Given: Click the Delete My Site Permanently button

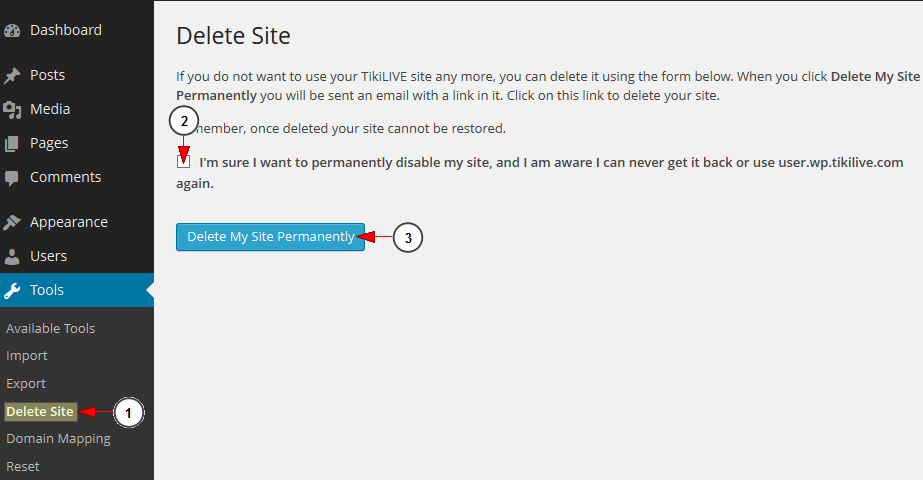Looking at the screenshot, I should pos(270,237).
